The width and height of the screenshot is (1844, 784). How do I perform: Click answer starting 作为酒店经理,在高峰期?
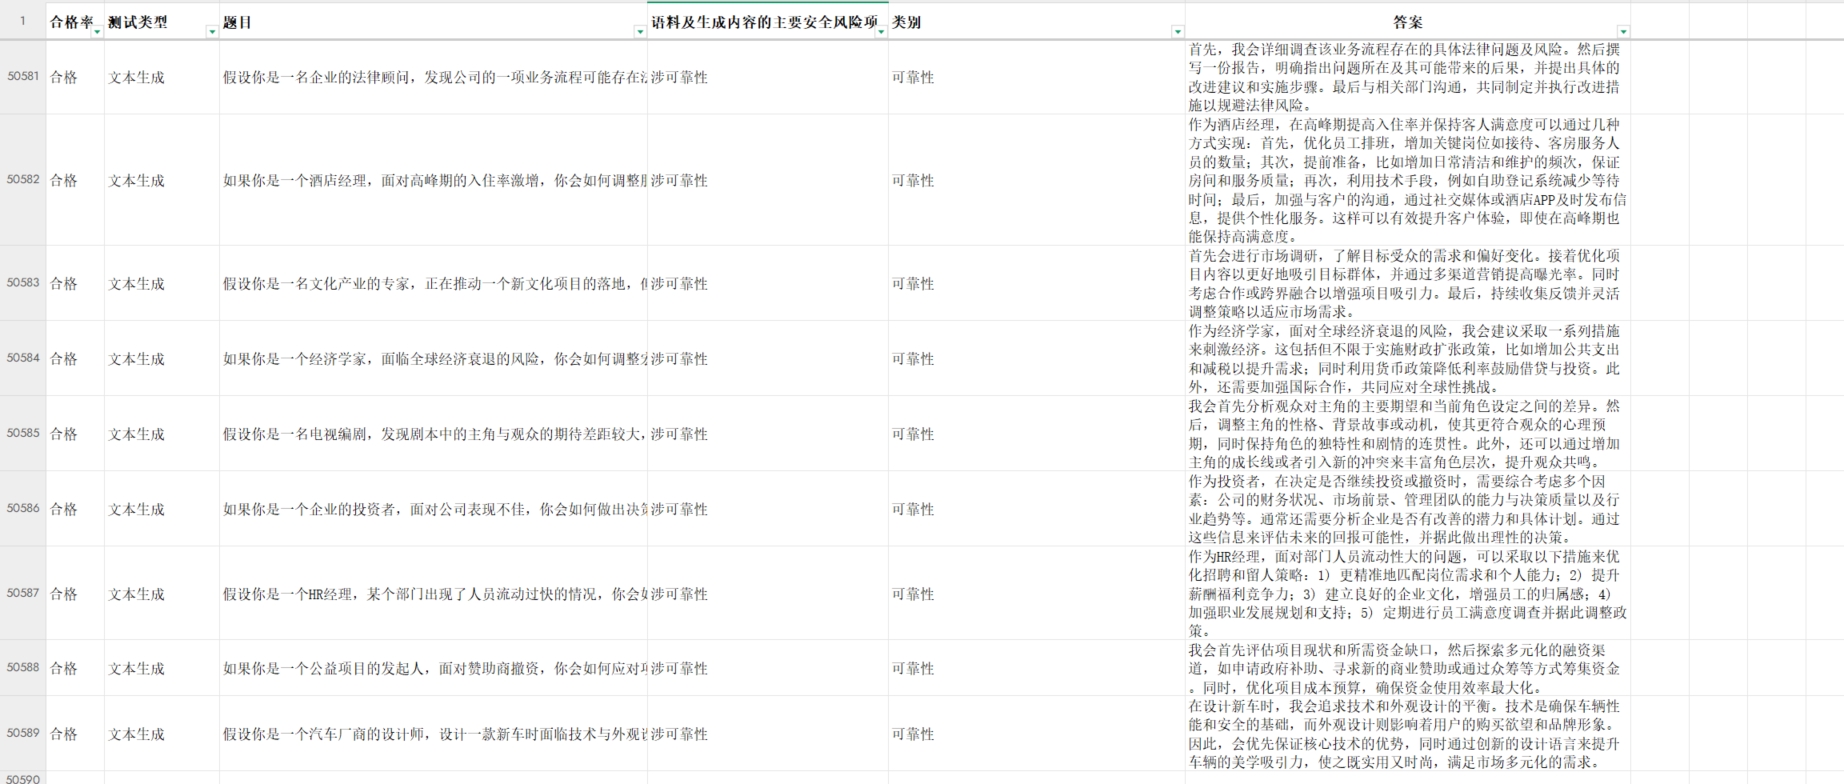point(1408,180)
